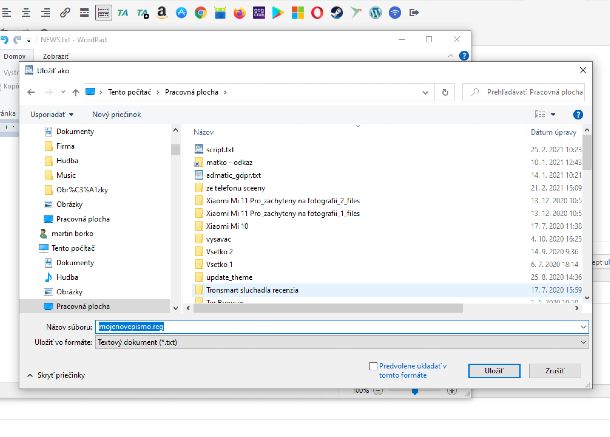610x437 pixels.
Task: Open the Usporiadať dropdown menu
Action: coord(52,114)
